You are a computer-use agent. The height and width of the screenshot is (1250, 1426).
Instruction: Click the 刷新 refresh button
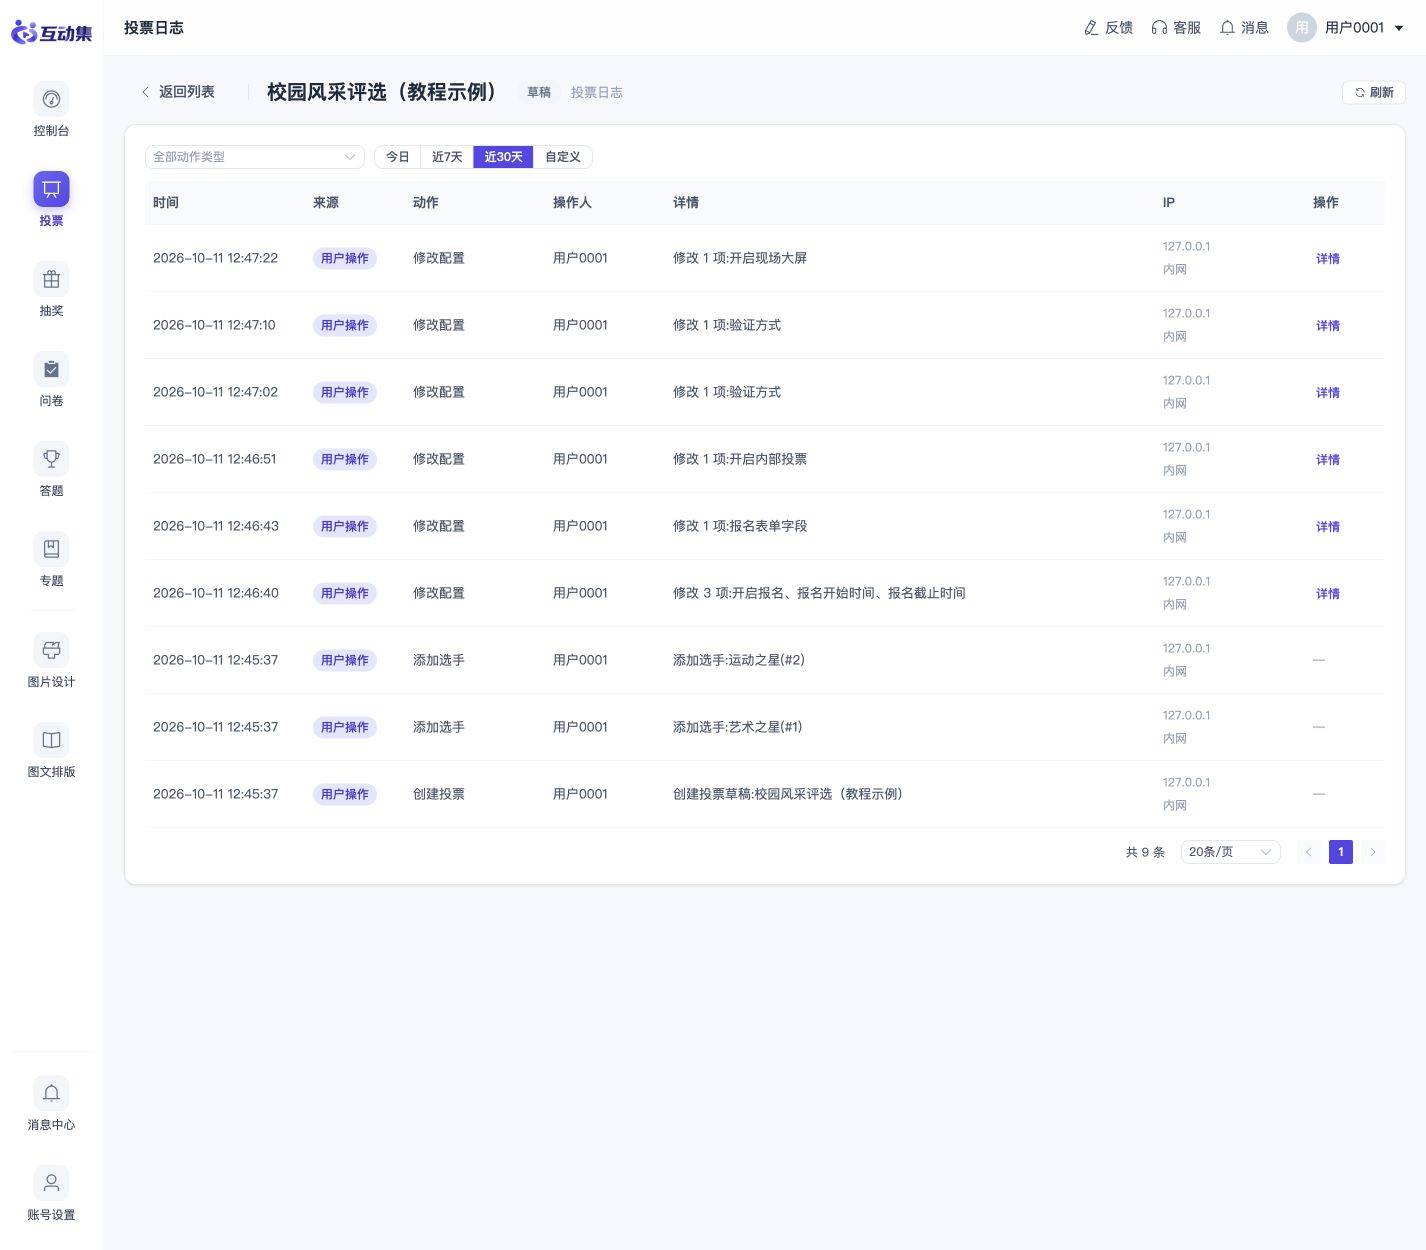[1374, 92]
